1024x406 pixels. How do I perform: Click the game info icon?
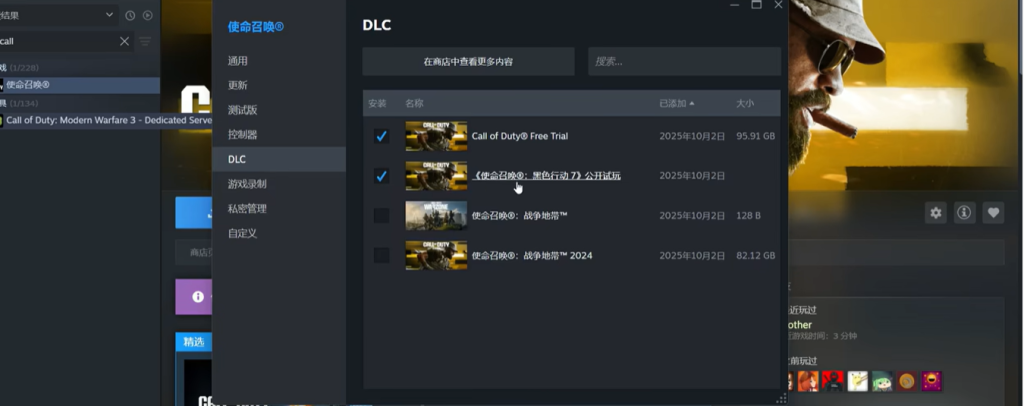point(964,212)
